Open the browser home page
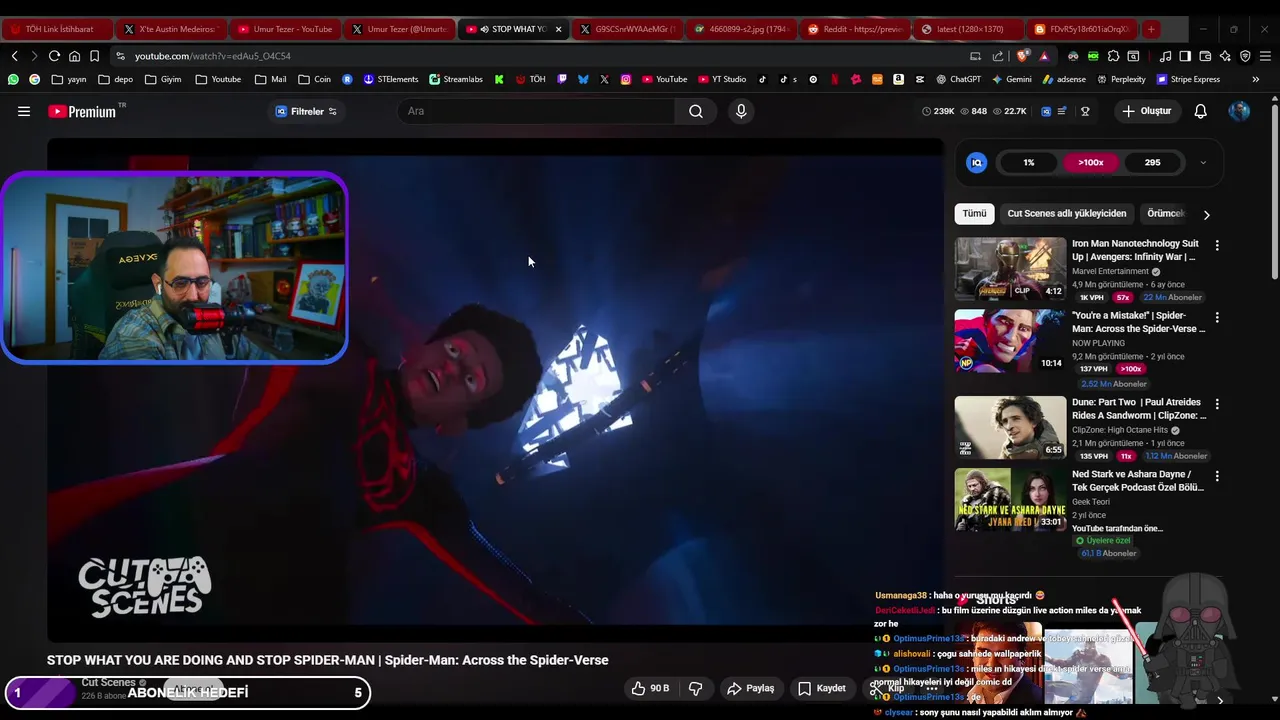This screenshot has width=1280, height=720. [x=74, y=56]
